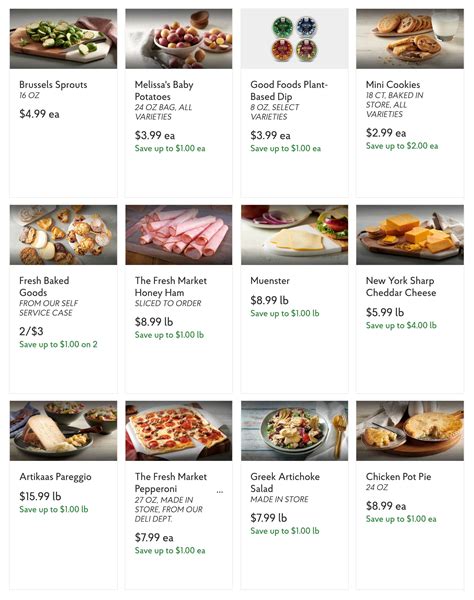
Task: Click the pepperoni pizza product image
Action: (x=179, y=430)
